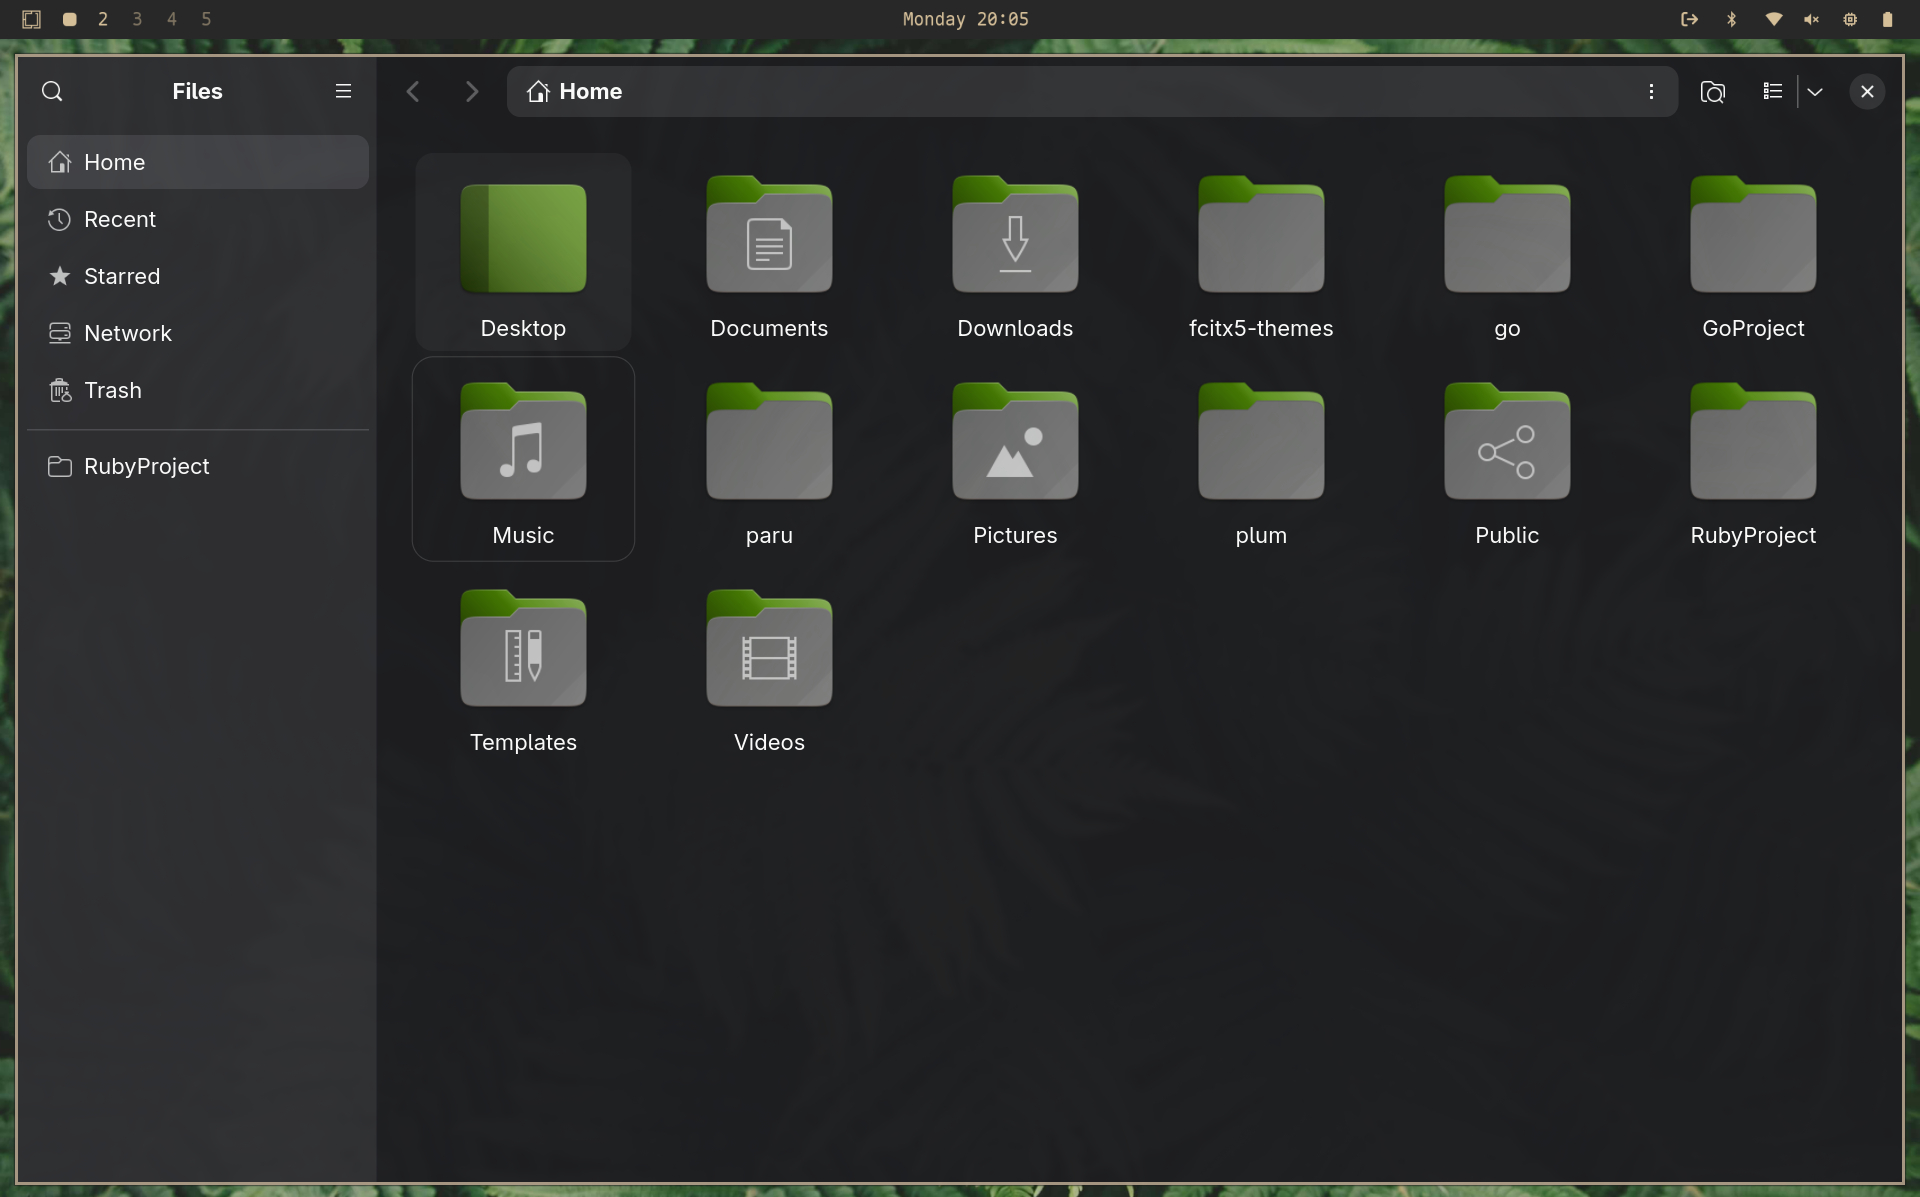Open RubyProject bookmark in sidebar
Viewport: 1920px width, 1197px height.
[x=146, y=466]
